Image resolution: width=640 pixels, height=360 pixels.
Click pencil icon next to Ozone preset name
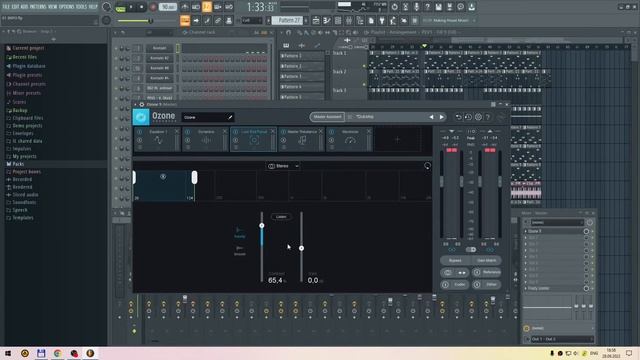click(230, 118)
